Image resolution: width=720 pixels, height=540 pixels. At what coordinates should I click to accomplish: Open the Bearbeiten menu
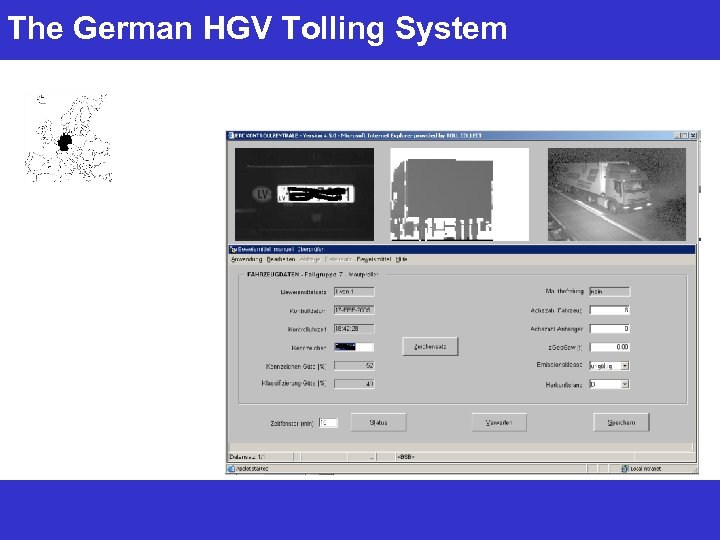point(281,259)
